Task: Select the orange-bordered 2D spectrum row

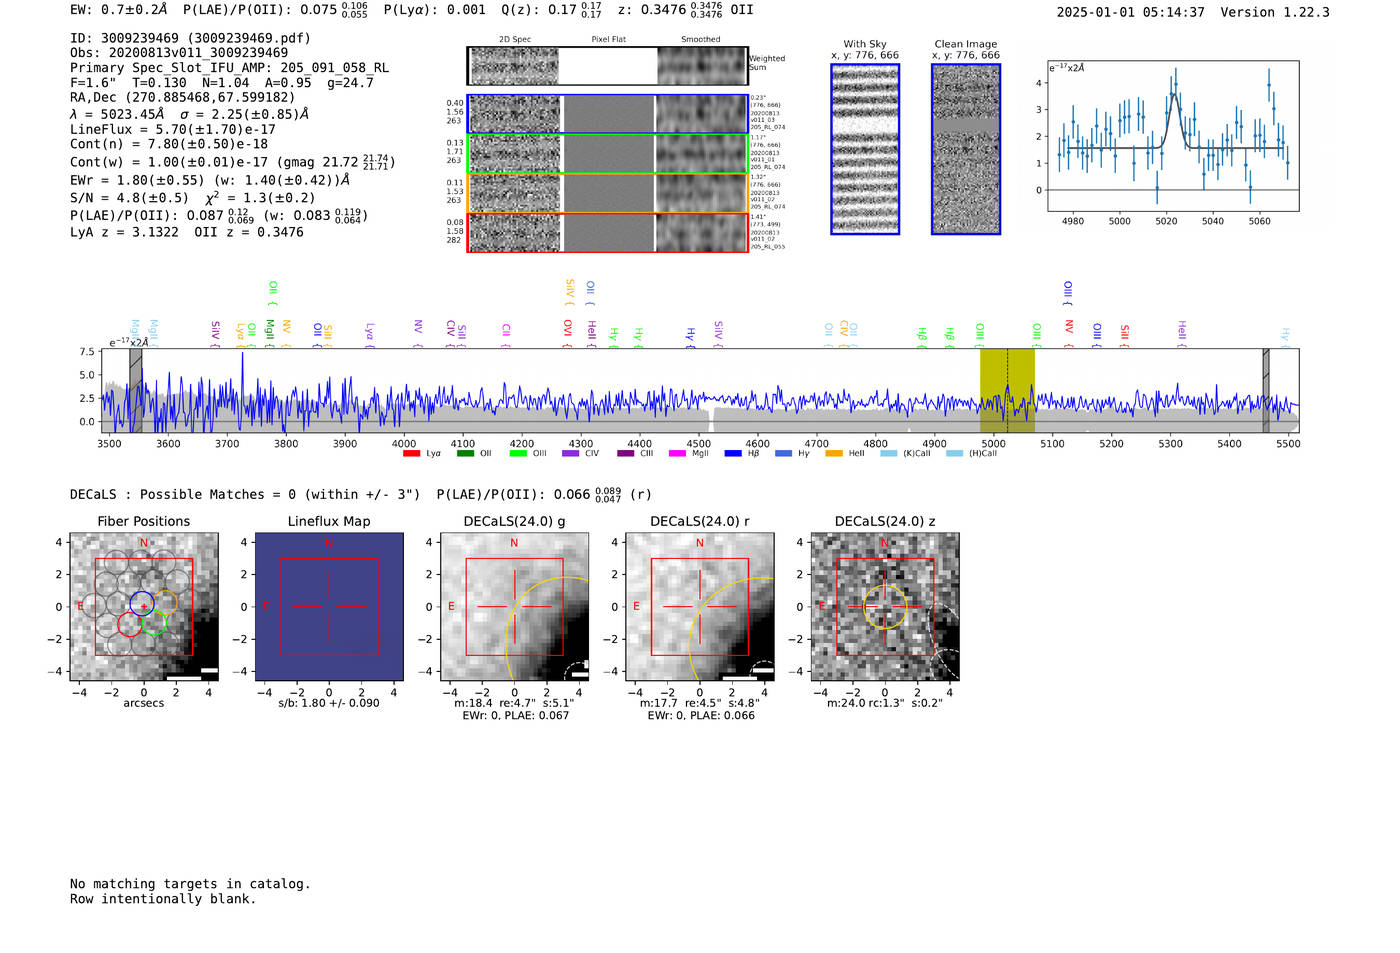Action: point(608,193)
